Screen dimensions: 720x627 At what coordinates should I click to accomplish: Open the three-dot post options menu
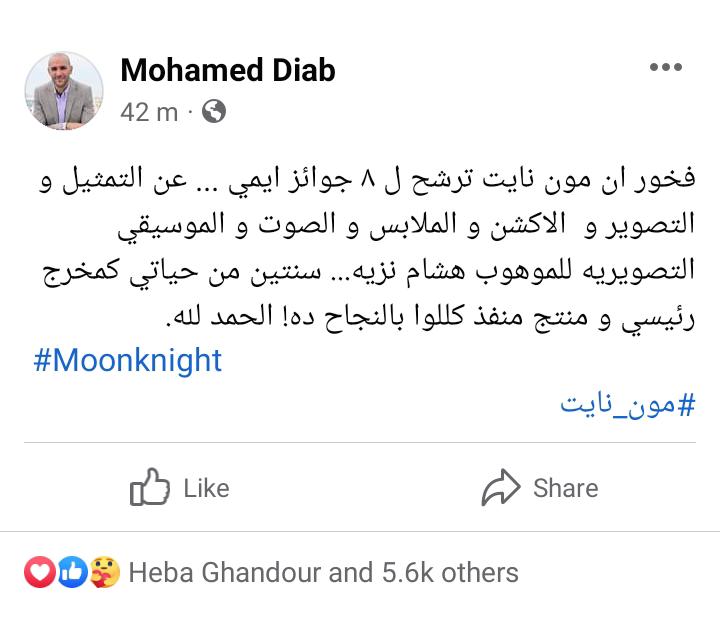tap(665, 68)
